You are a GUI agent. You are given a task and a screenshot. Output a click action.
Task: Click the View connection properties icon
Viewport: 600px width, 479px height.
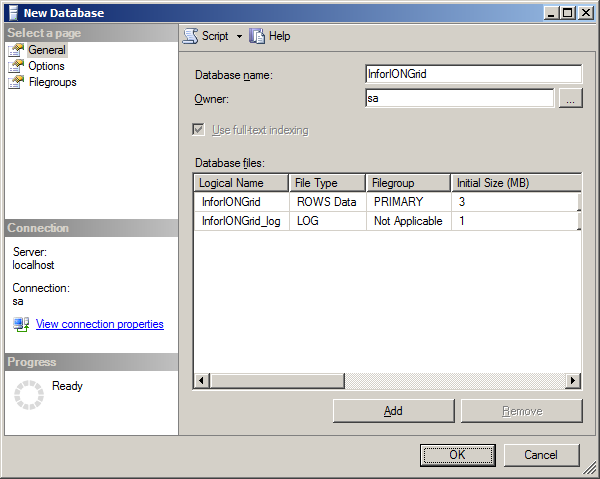coord(21,324)
